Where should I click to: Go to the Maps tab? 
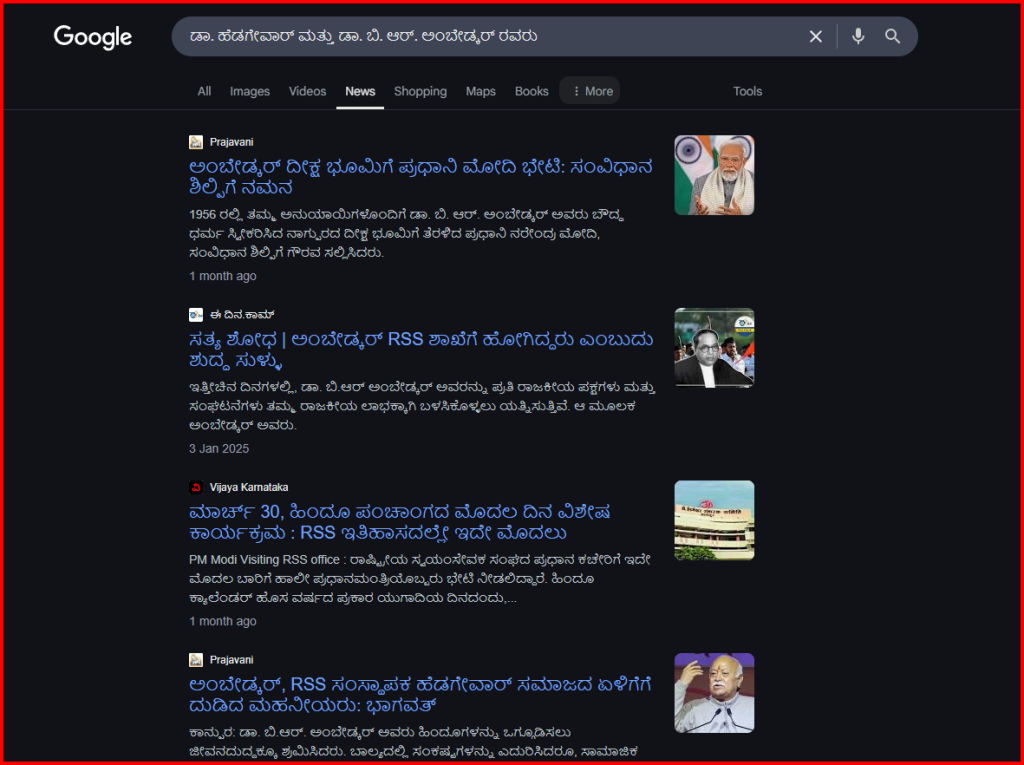coord(480,91)
